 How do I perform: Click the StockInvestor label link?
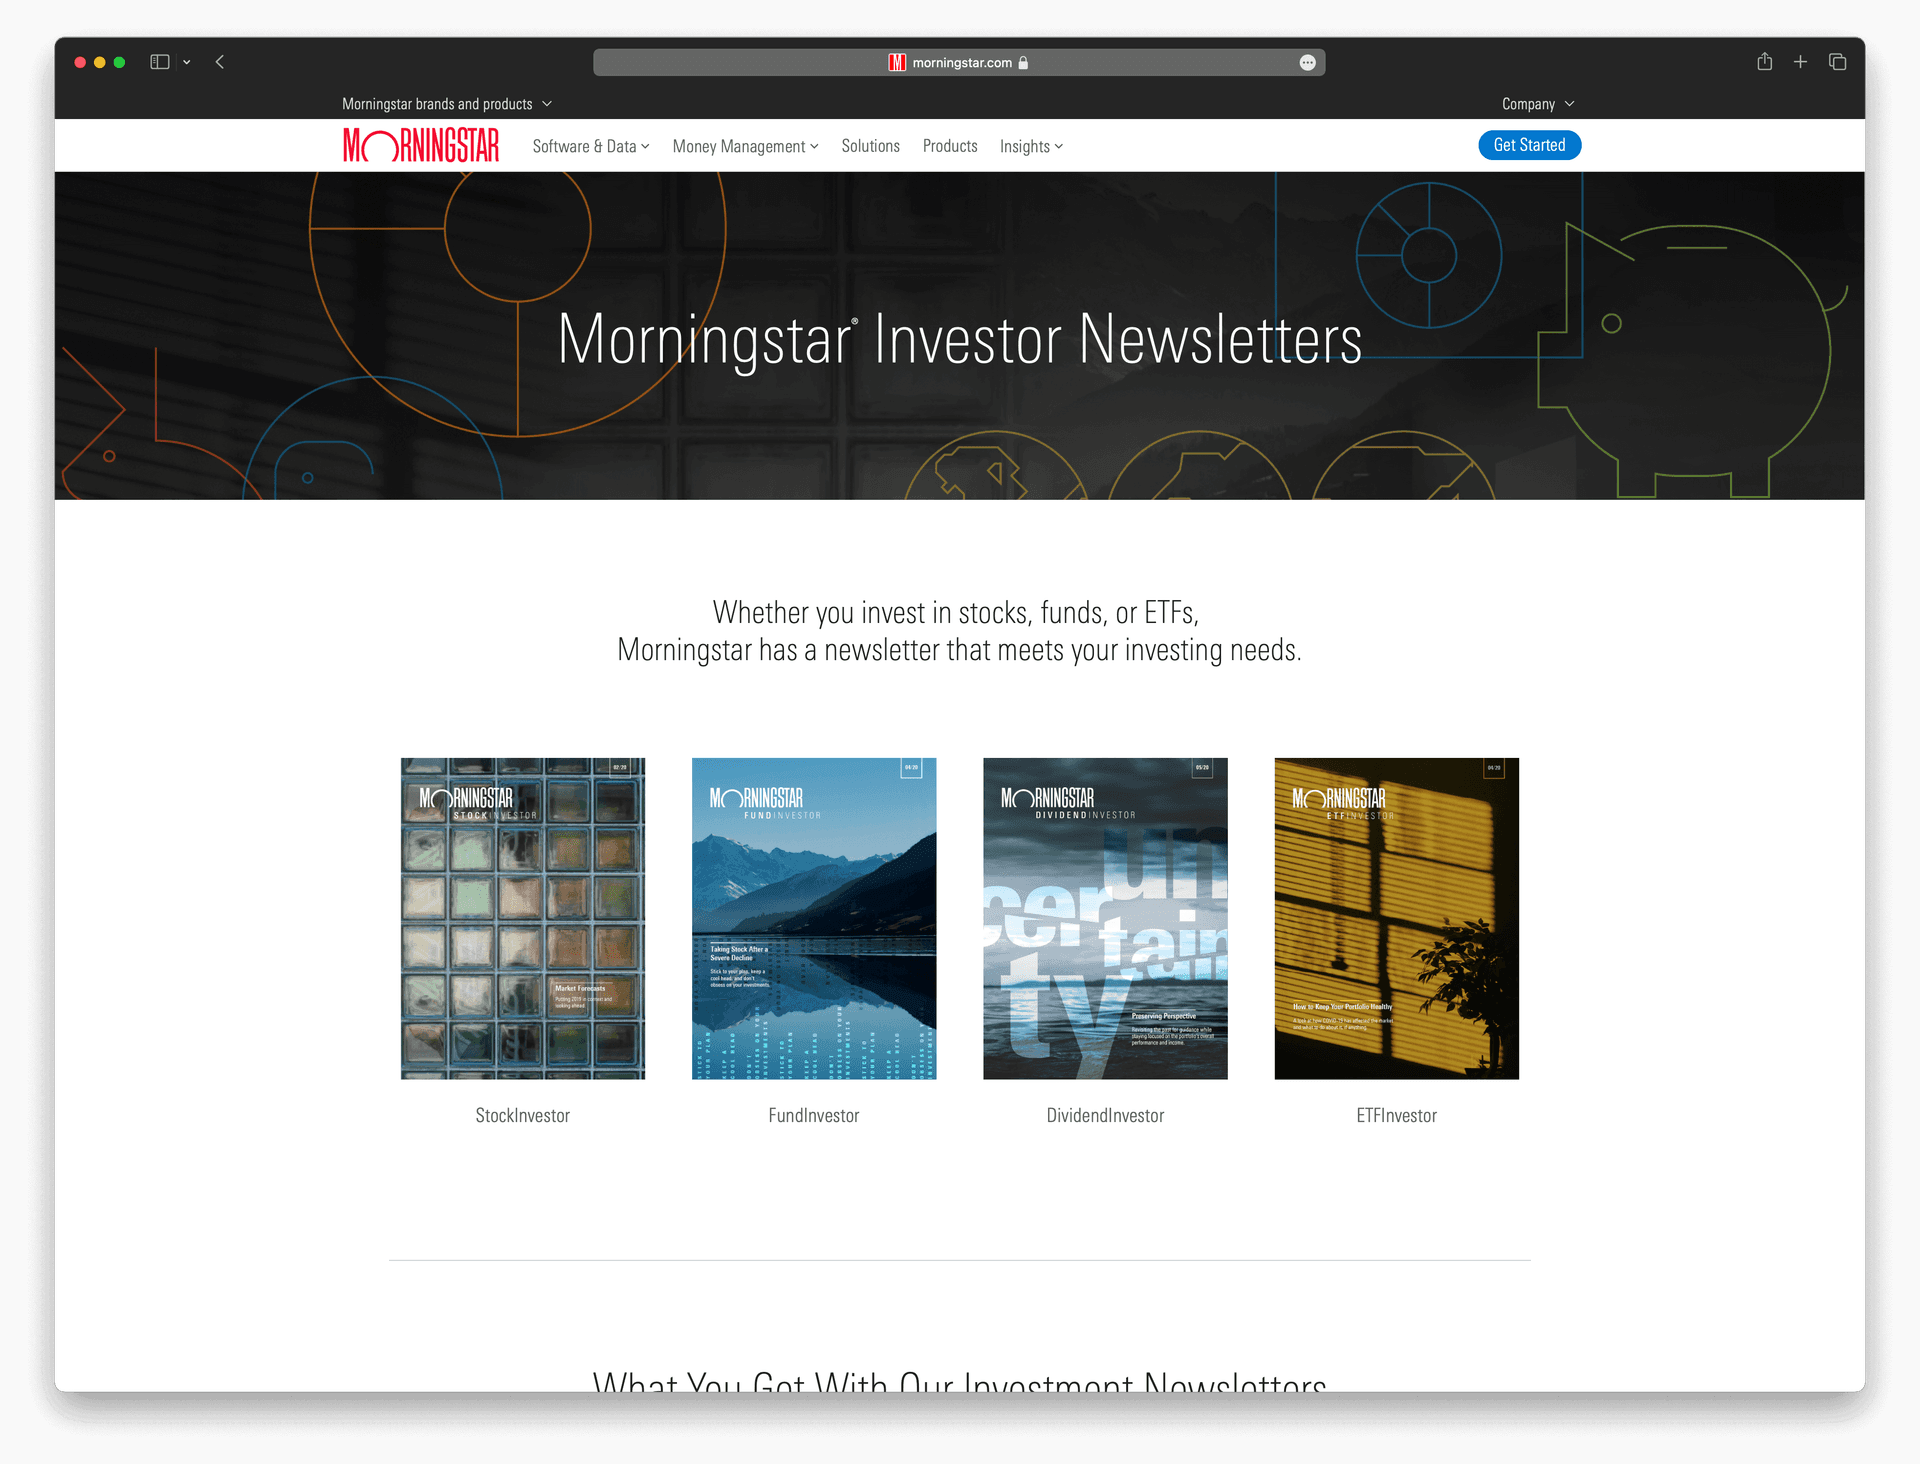point(523,1115)
